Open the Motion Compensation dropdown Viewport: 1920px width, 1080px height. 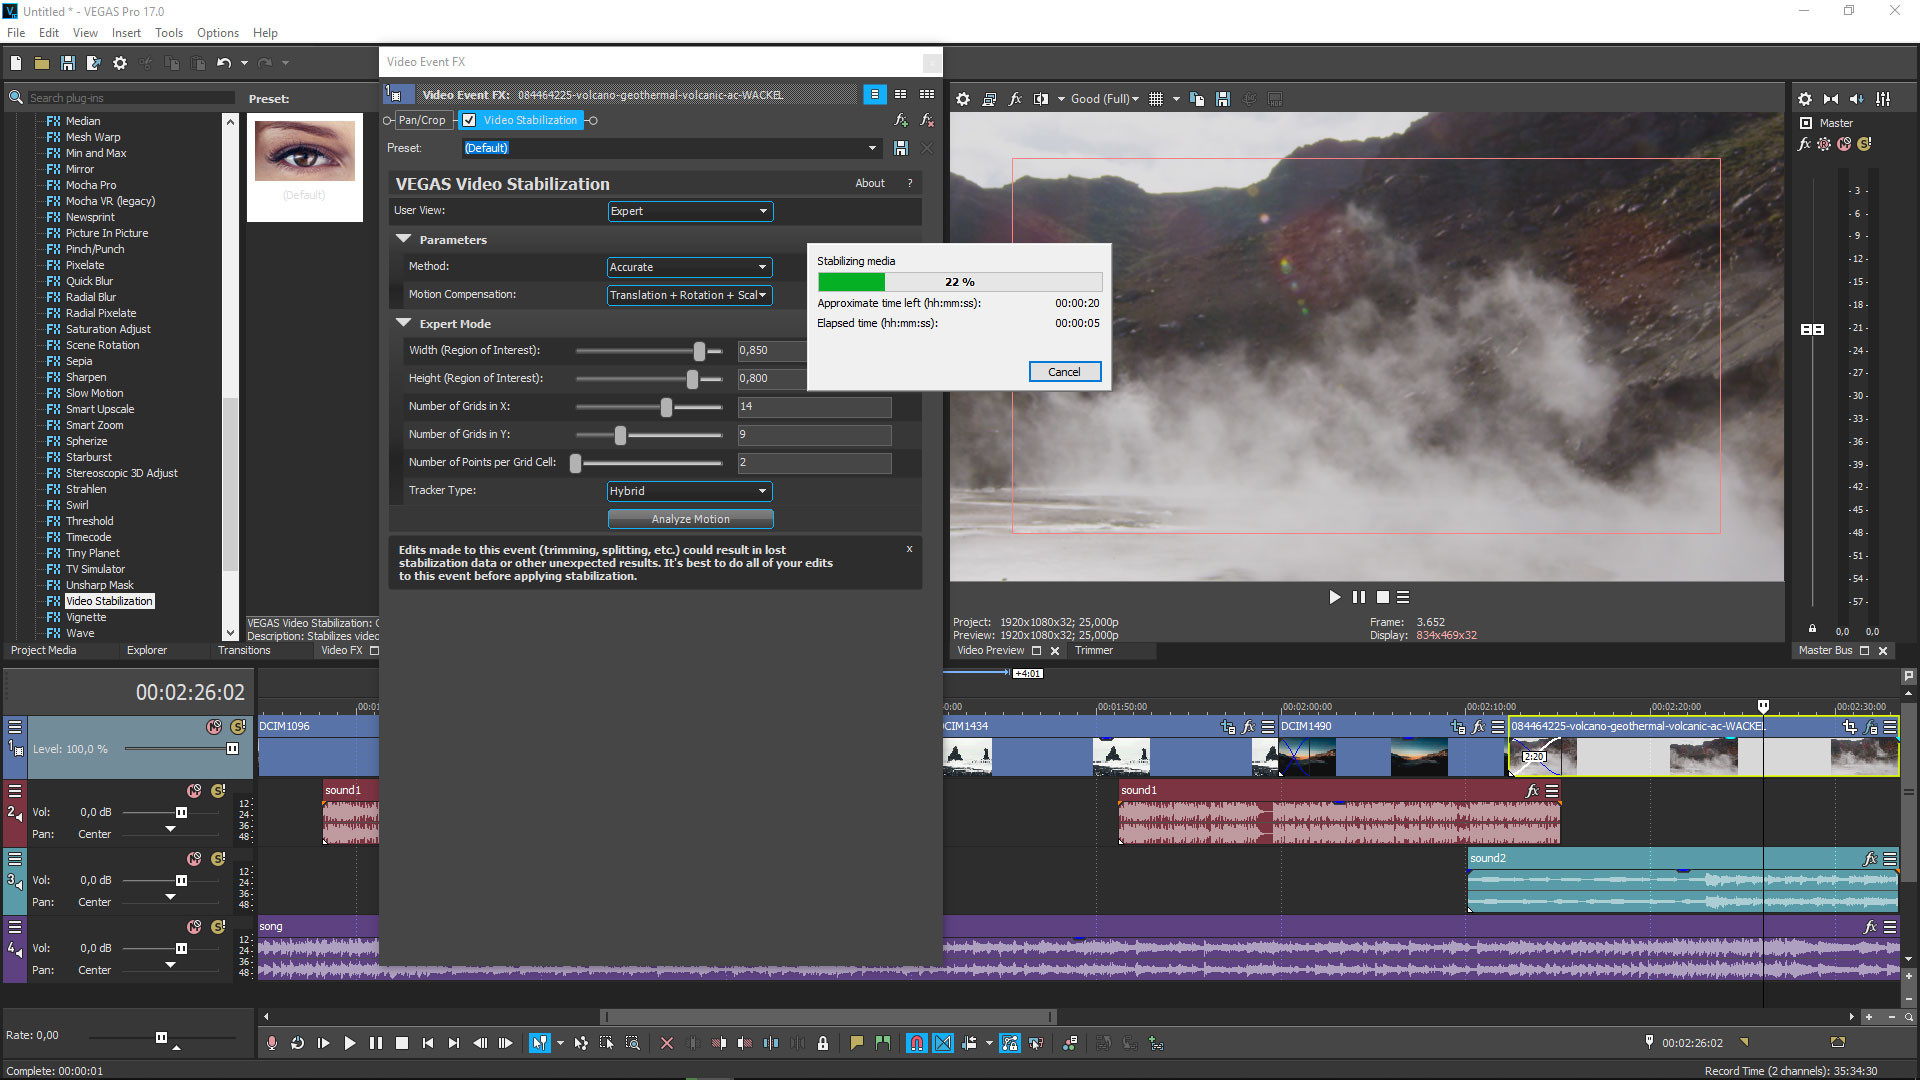pyautogui.click(x=686, y=294)
